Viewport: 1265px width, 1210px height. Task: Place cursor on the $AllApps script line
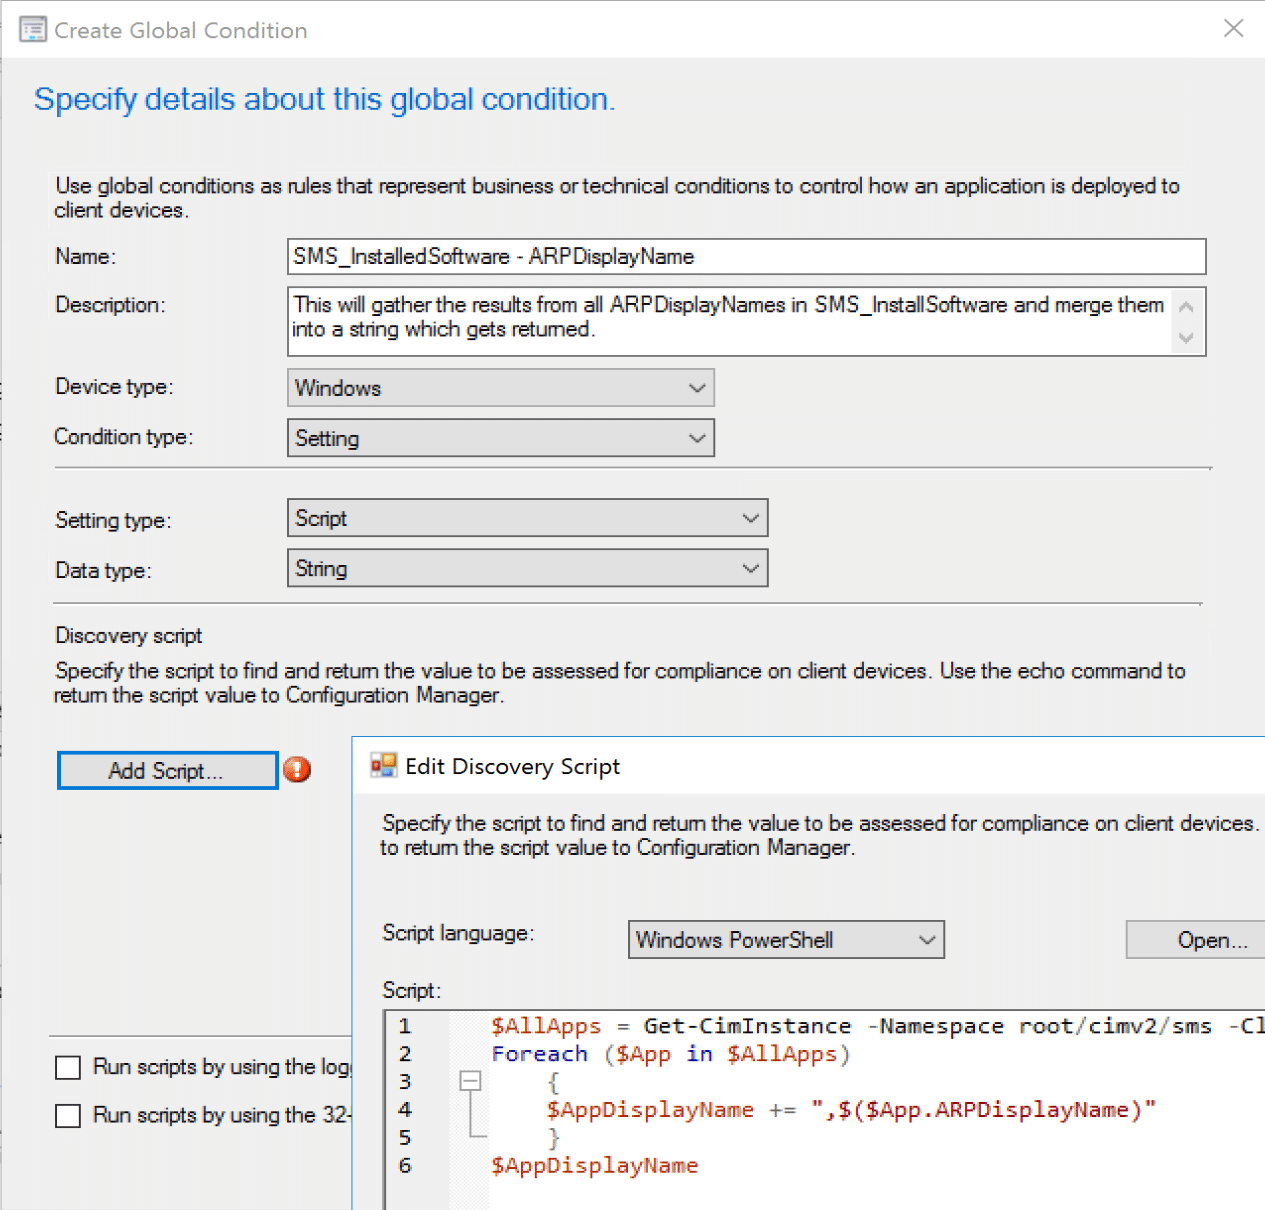pyautogui.click(x=700, y=1026)
